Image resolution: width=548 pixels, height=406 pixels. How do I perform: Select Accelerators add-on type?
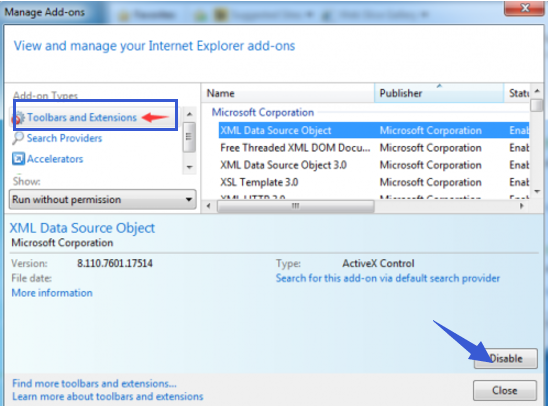(x=55, y=159)
